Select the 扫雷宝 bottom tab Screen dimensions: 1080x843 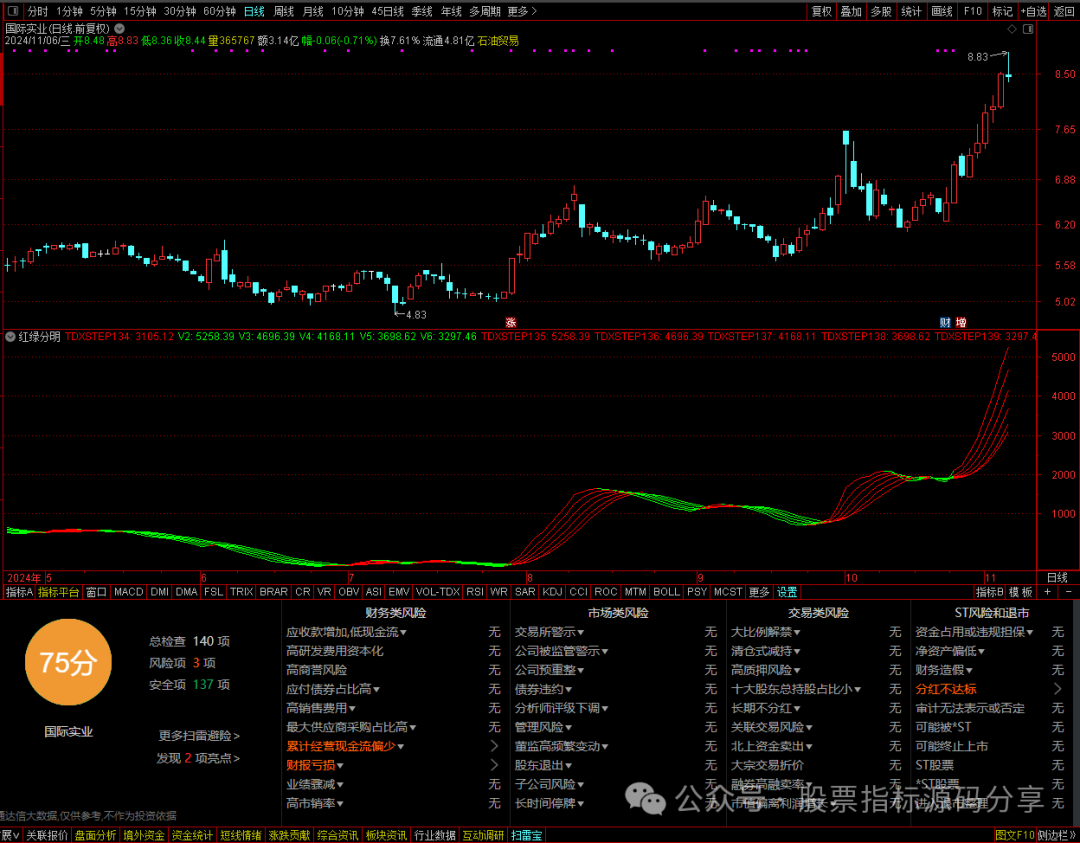point(527,835)
